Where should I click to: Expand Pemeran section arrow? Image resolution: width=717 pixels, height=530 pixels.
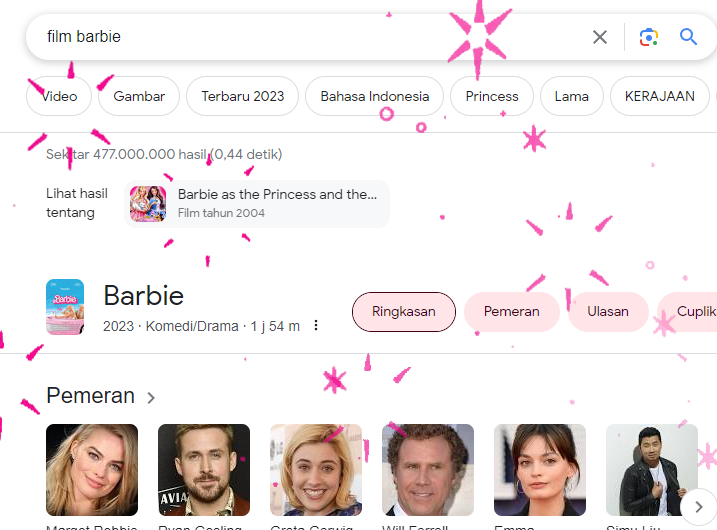coord(151,398)
